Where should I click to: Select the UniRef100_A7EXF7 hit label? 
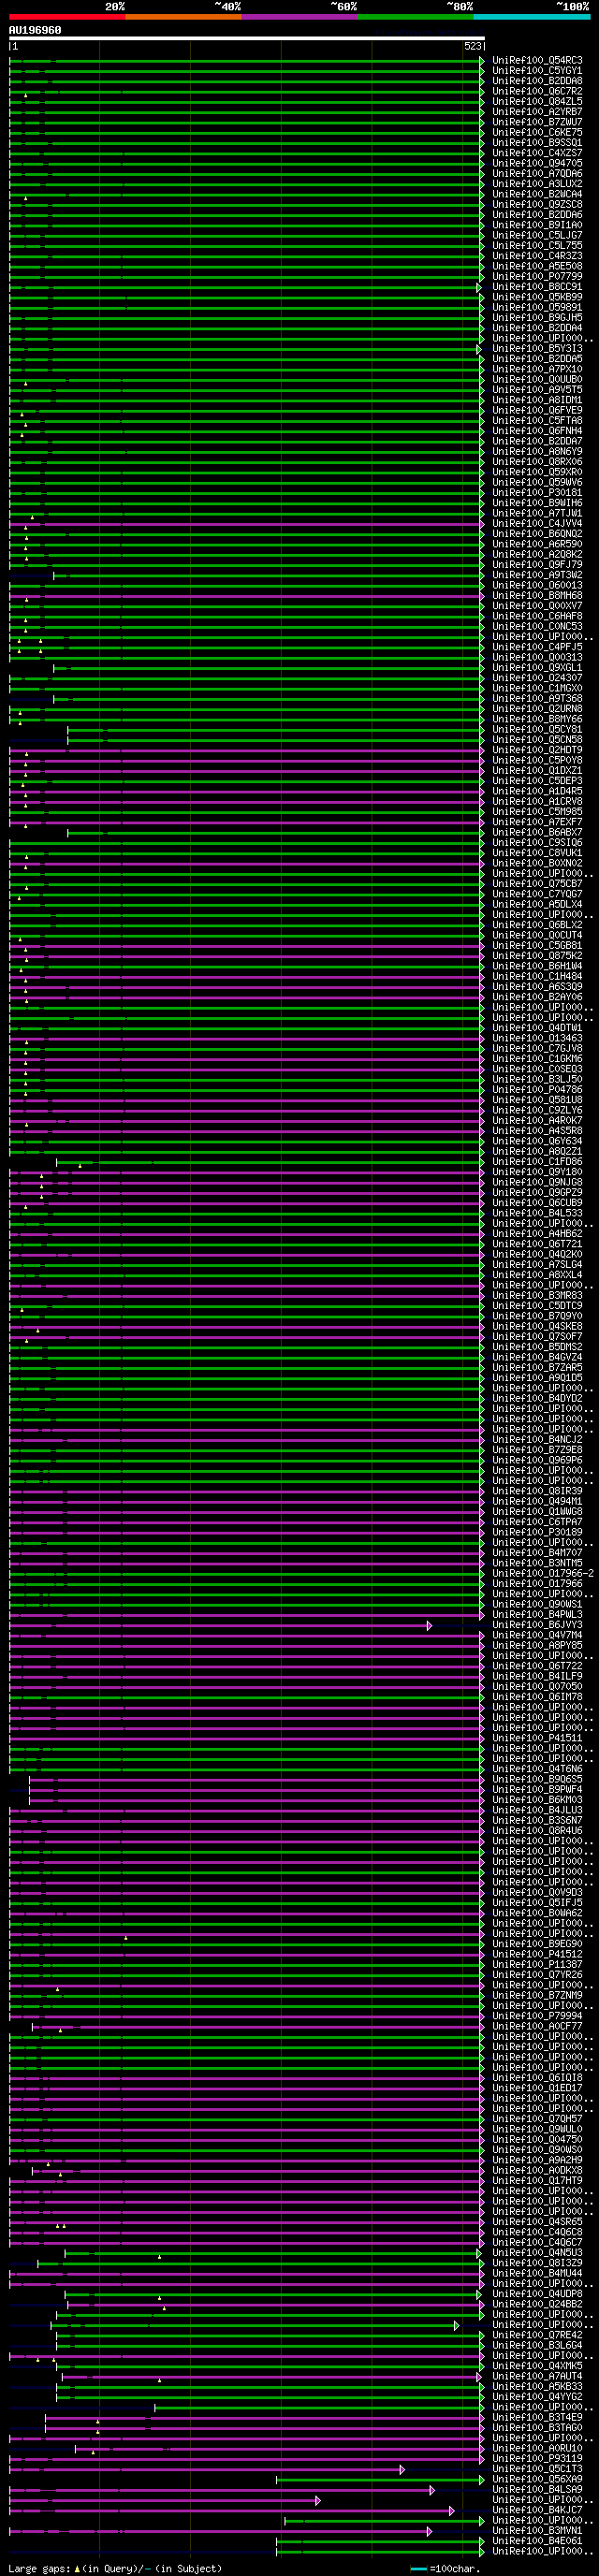(x=537, y=822)
